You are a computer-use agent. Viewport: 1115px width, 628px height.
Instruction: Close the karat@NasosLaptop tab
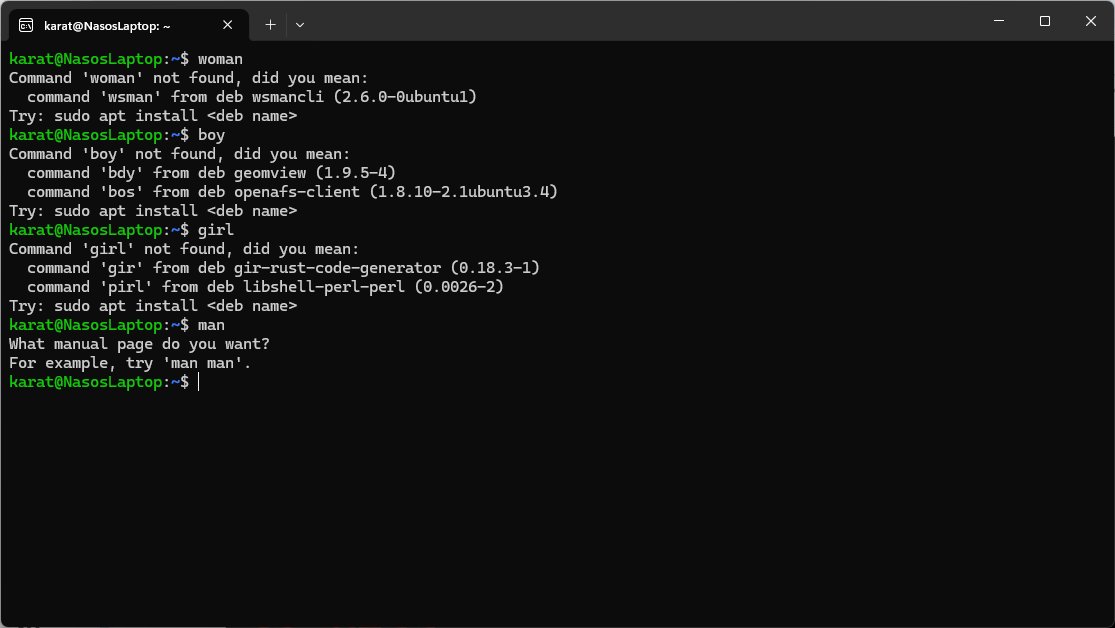click(228, 25)
